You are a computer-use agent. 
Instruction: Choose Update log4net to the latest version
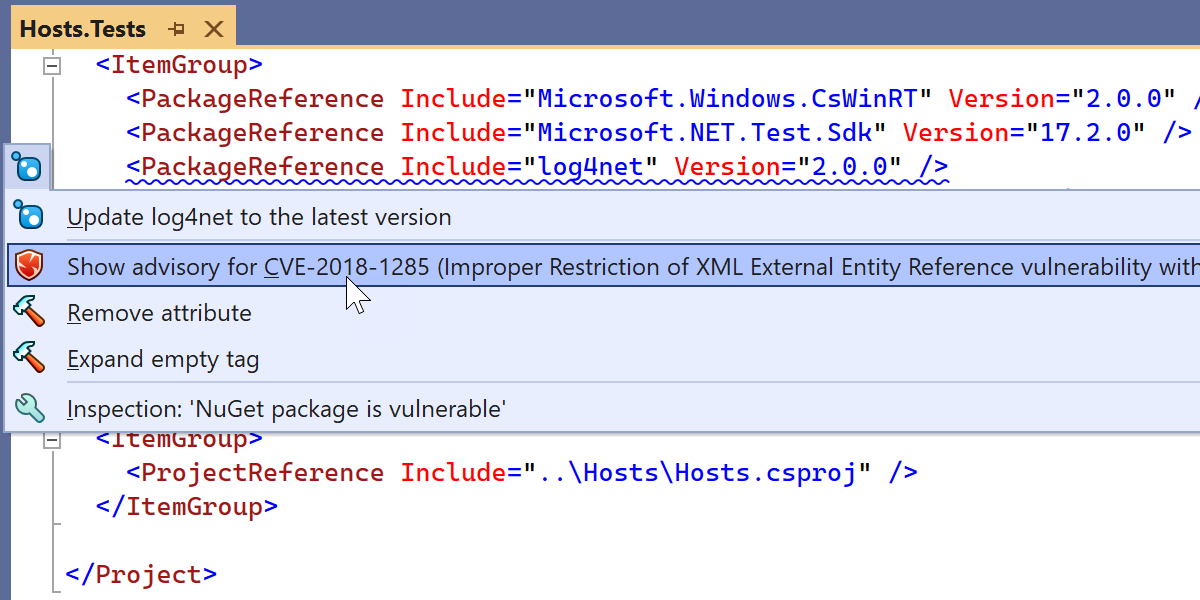259,217
